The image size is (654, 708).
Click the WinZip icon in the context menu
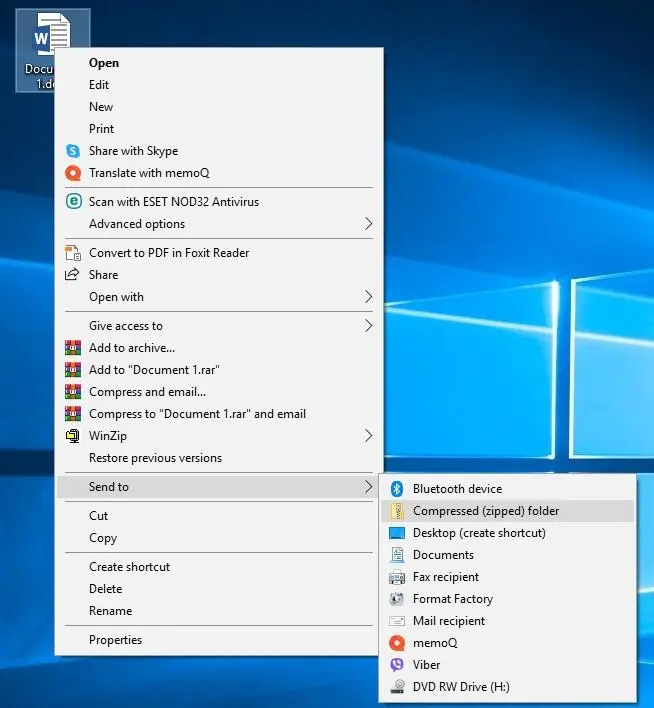72,436
